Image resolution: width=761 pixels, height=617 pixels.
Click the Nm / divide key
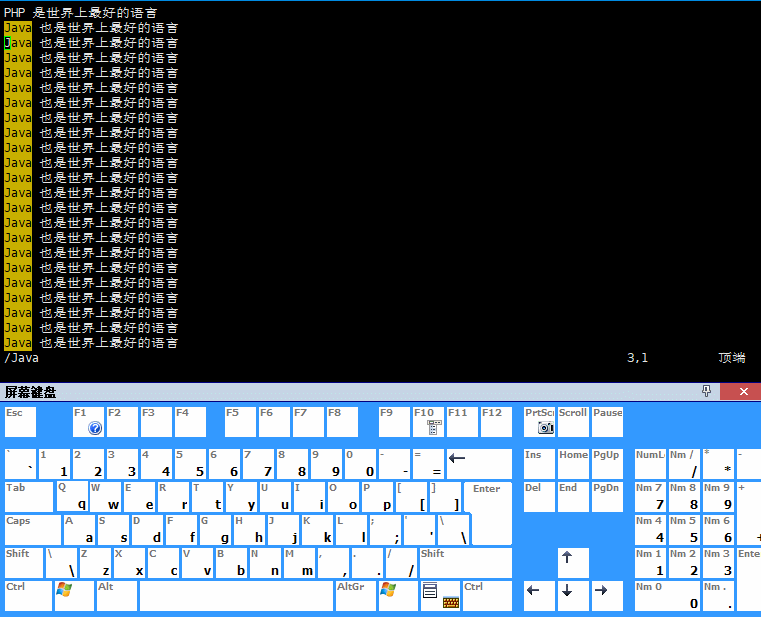click(x=684, y=464)
